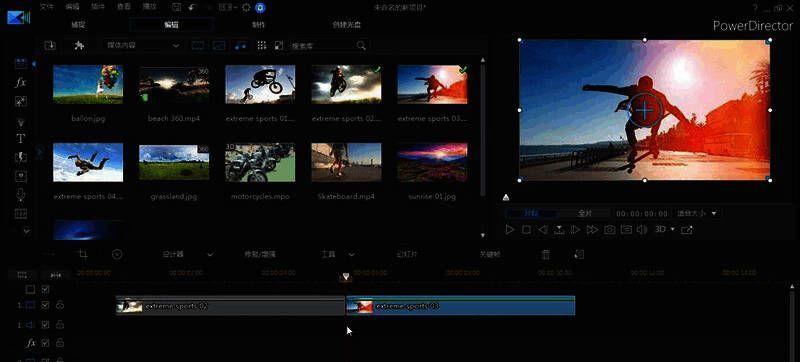Delete selected clip with trash icon
800x362 pixels.
545,254
